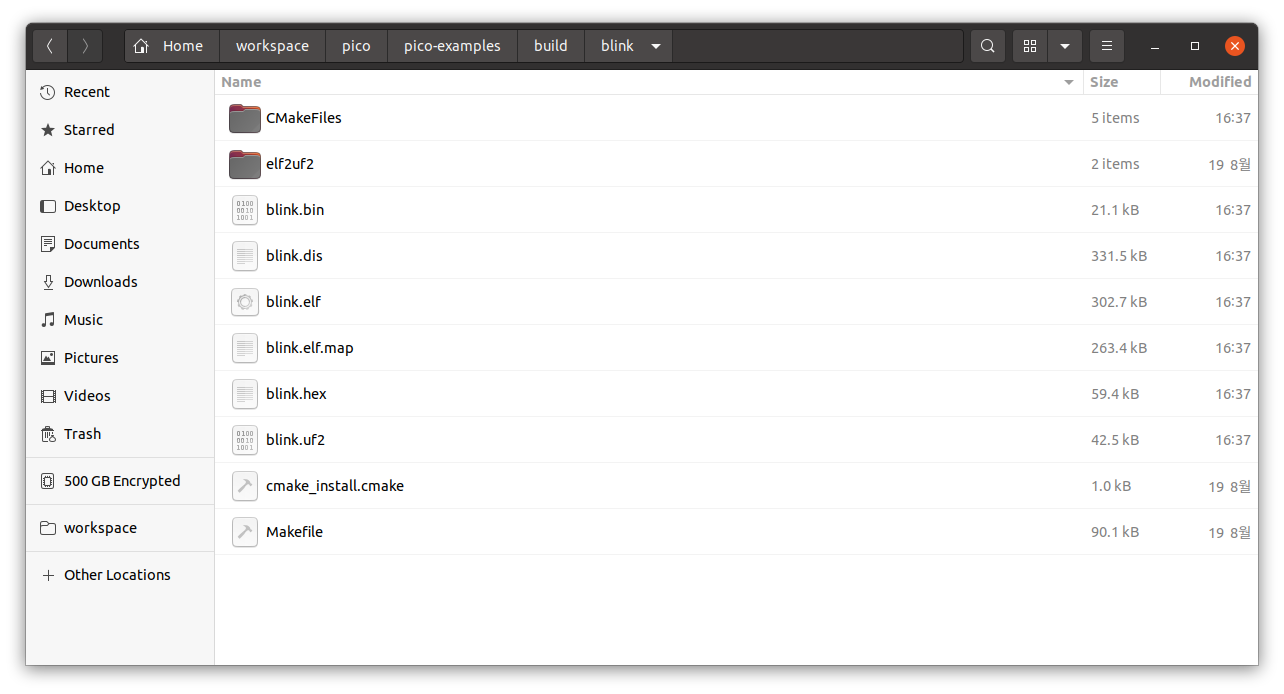Click the Makefile hammer icon
This screenshot has width=1284, height=694.
coord(245,532)
